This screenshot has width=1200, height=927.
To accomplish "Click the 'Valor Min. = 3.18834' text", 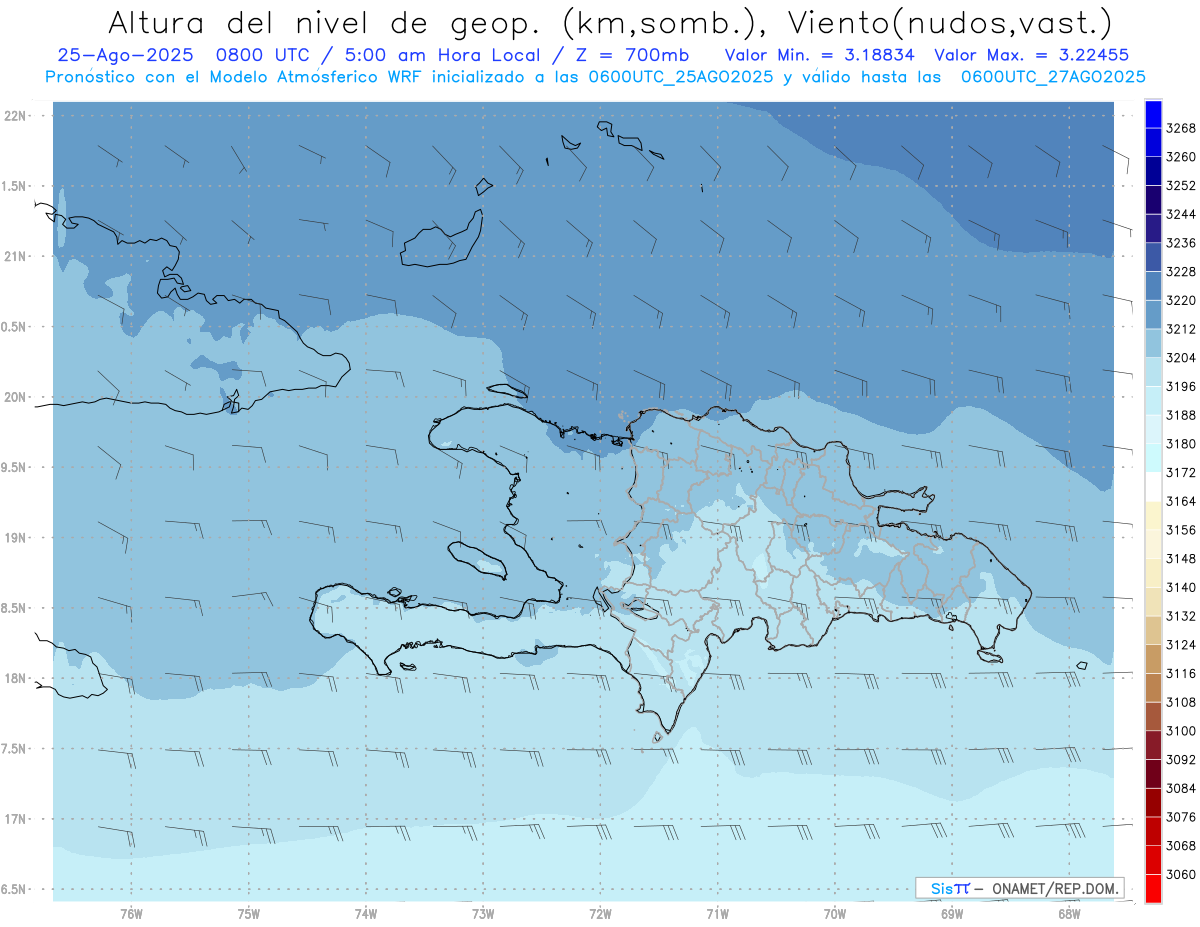I will pos(821,56).
